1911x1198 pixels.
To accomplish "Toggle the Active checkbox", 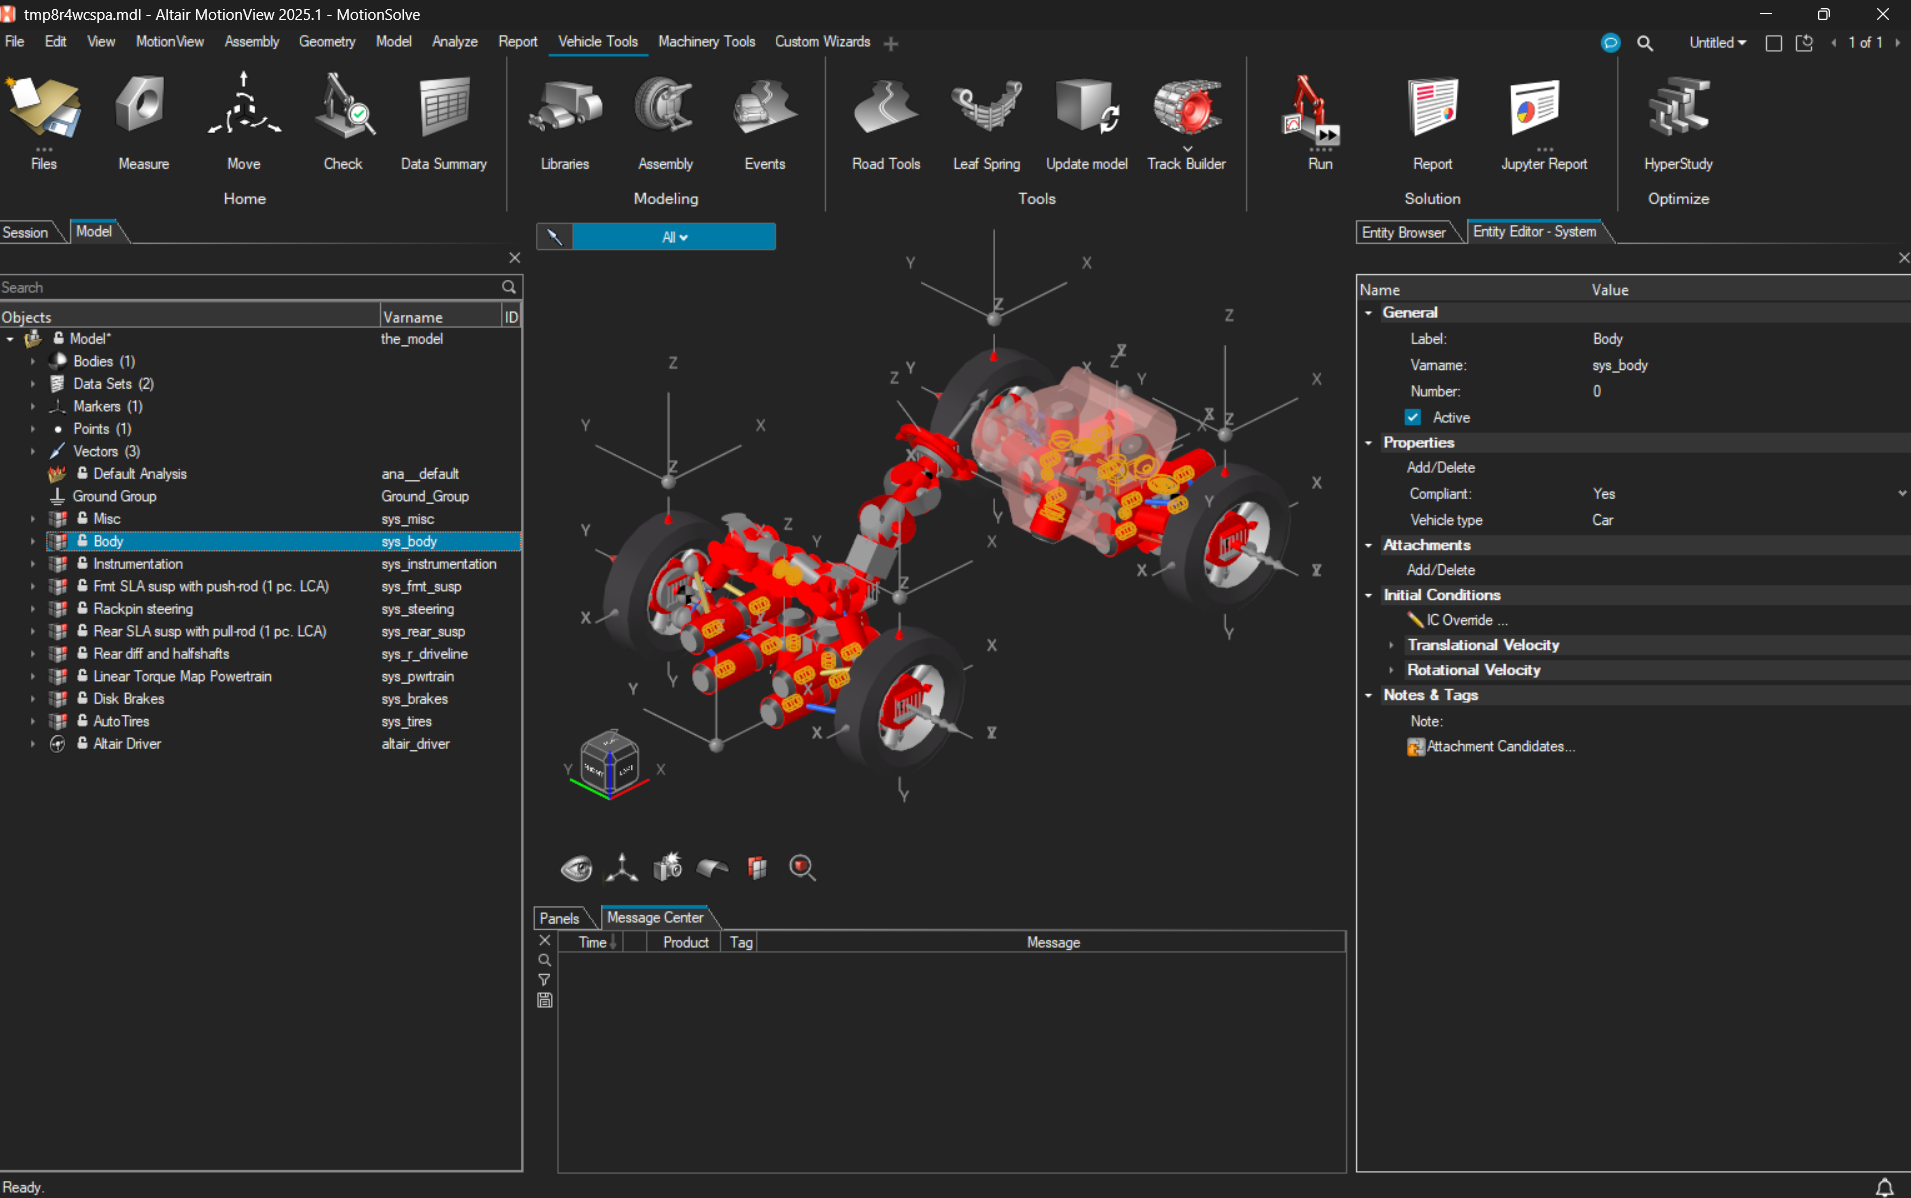I will pyautogui.click(x=1413, y=418).
